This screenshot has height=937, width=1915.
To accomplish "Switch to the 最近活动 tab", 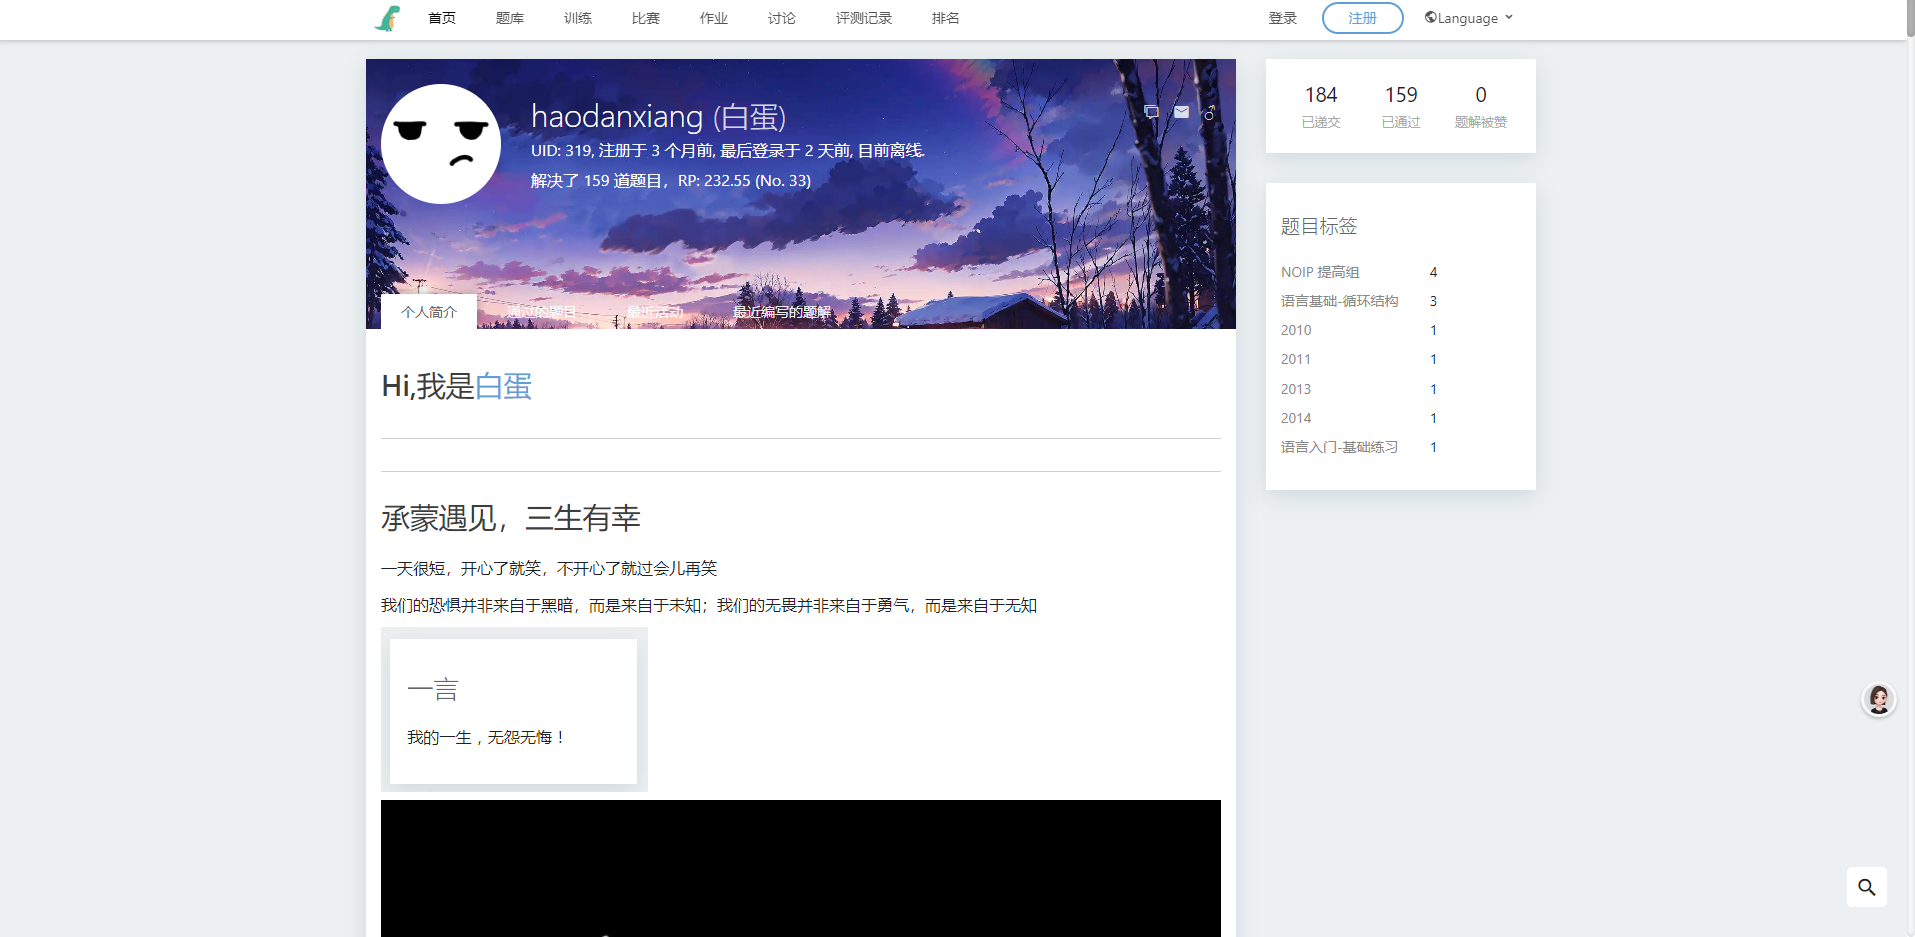I will [x=655, y=312].
